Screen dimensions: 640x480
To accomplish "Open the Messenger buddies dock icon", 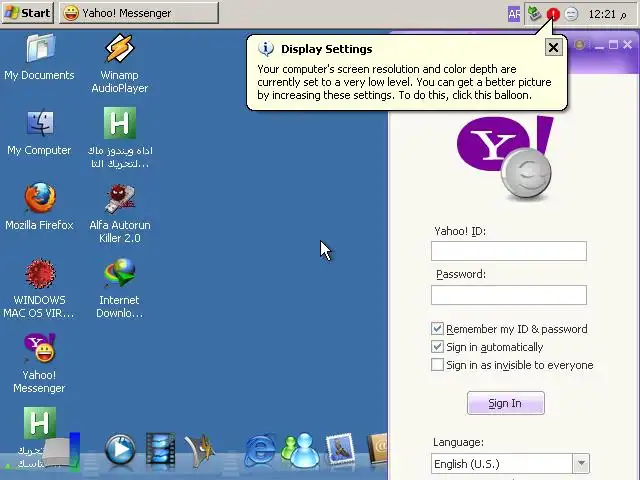I will coord(300,450).
